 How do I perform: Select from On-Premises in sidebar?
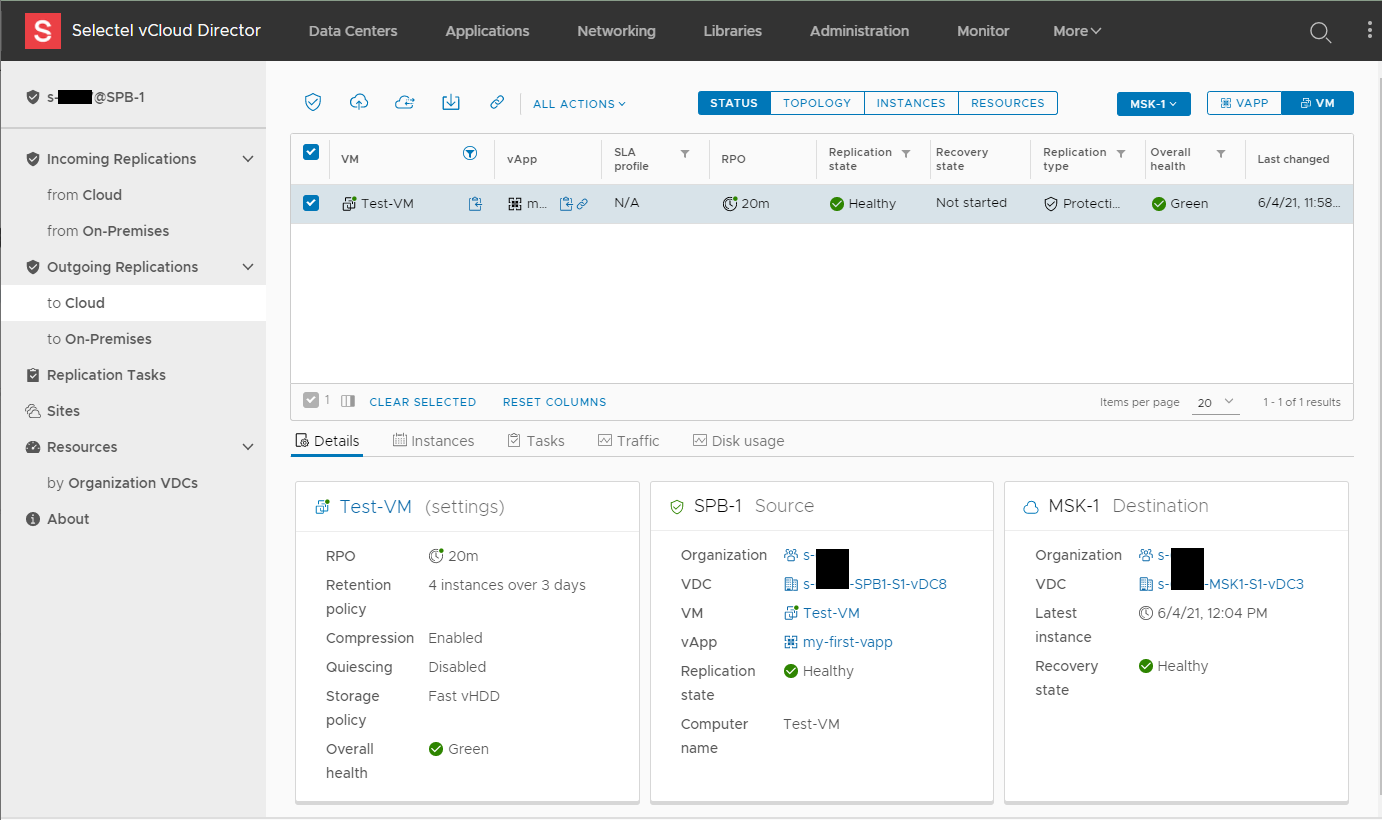[108, 231]
